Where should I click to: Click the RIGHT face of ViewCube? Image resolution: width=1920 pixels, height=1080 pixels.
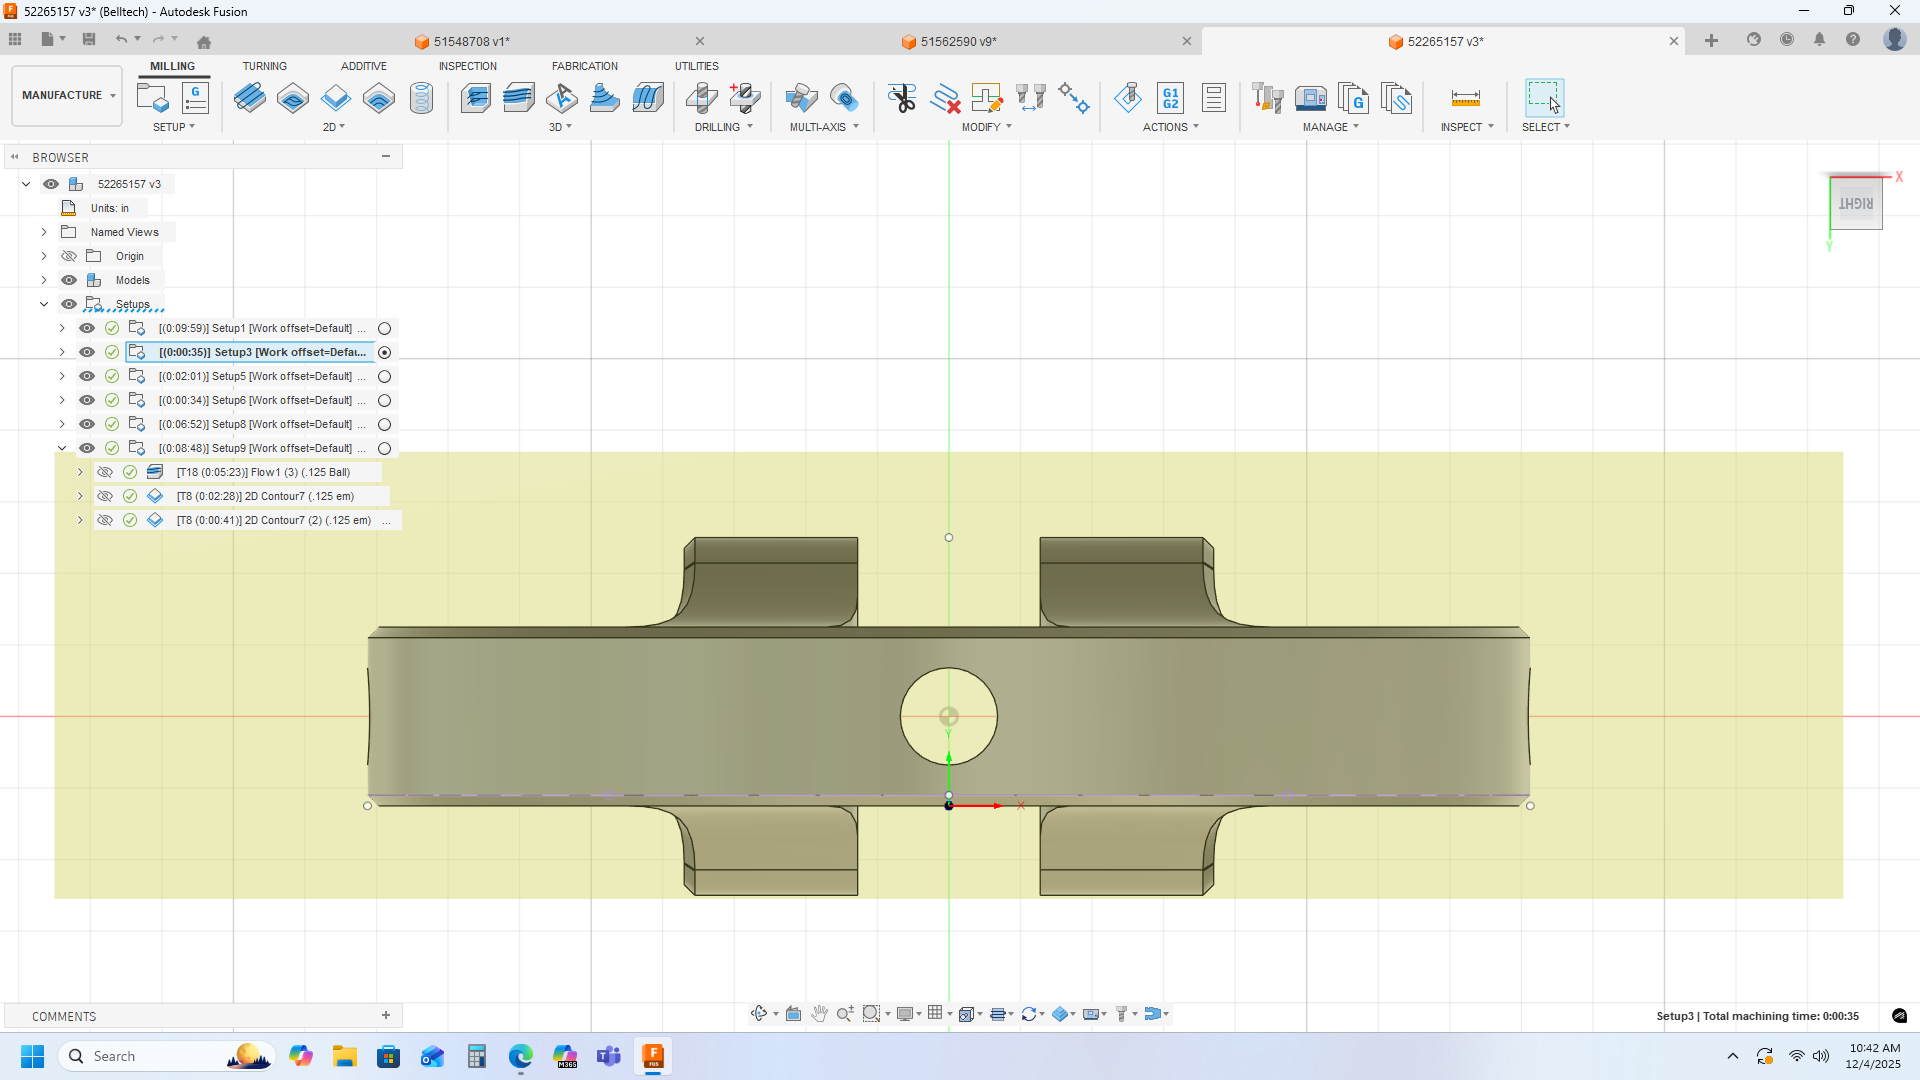(1856, 204)
